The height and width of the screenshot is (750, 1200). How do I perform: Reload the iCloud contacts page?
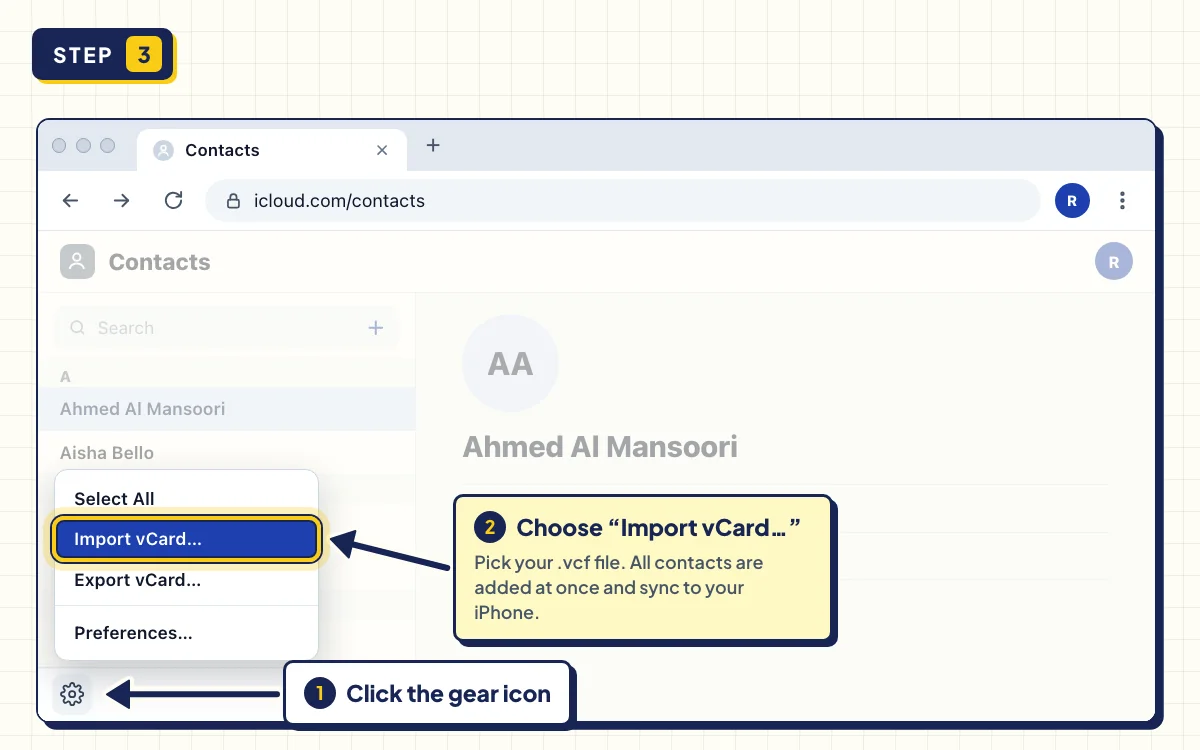pyautogui.click(x=174, y=201)
